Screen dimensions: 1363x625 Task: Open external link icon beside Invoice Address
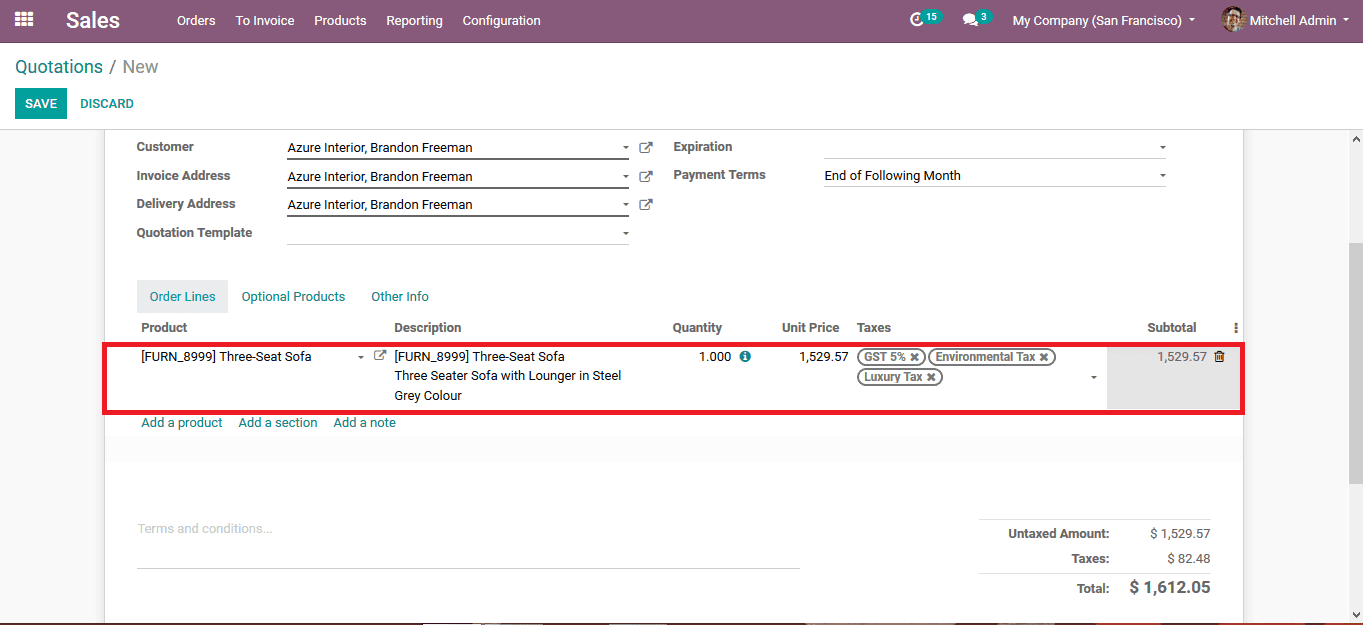(x=646, y=177)
